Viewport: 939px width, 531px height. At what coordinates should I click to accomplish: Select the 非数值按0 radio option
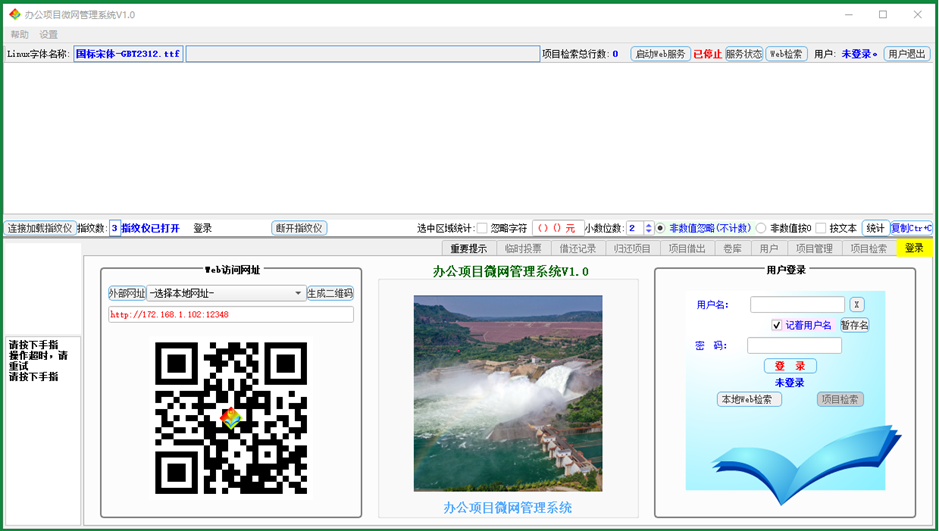pyautogui.click(x=761, y=228)
